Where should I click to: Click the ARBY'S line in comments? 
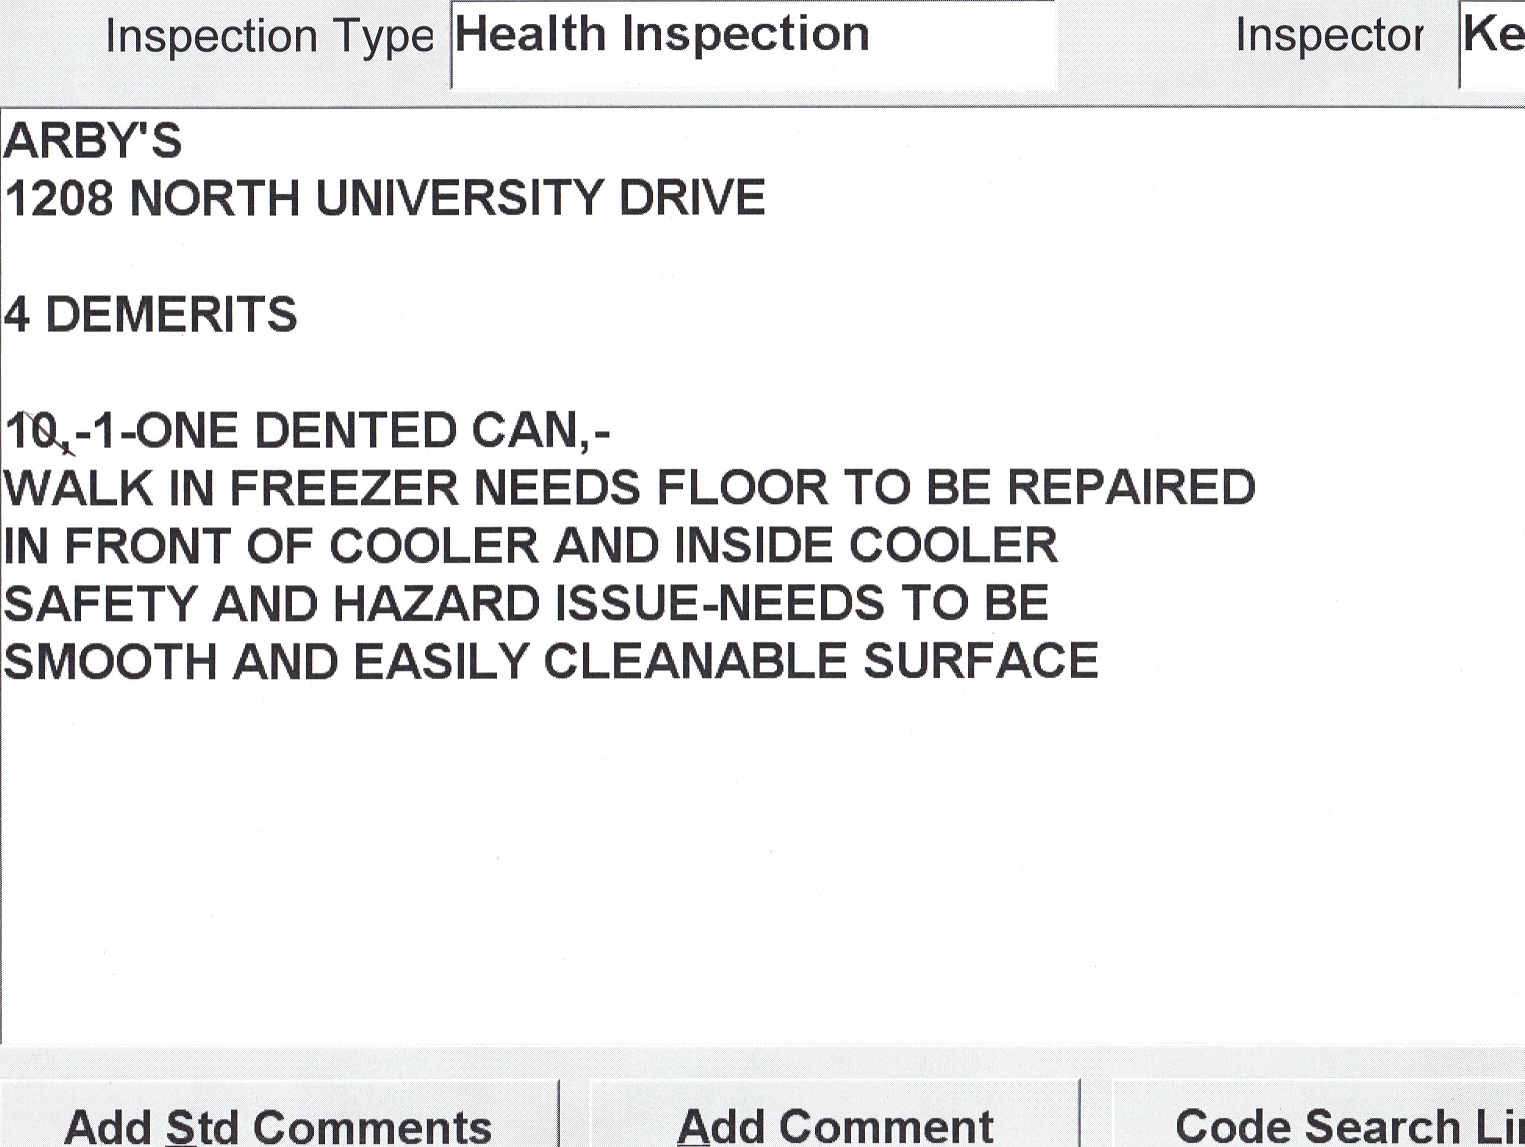[x=93, y=141]
